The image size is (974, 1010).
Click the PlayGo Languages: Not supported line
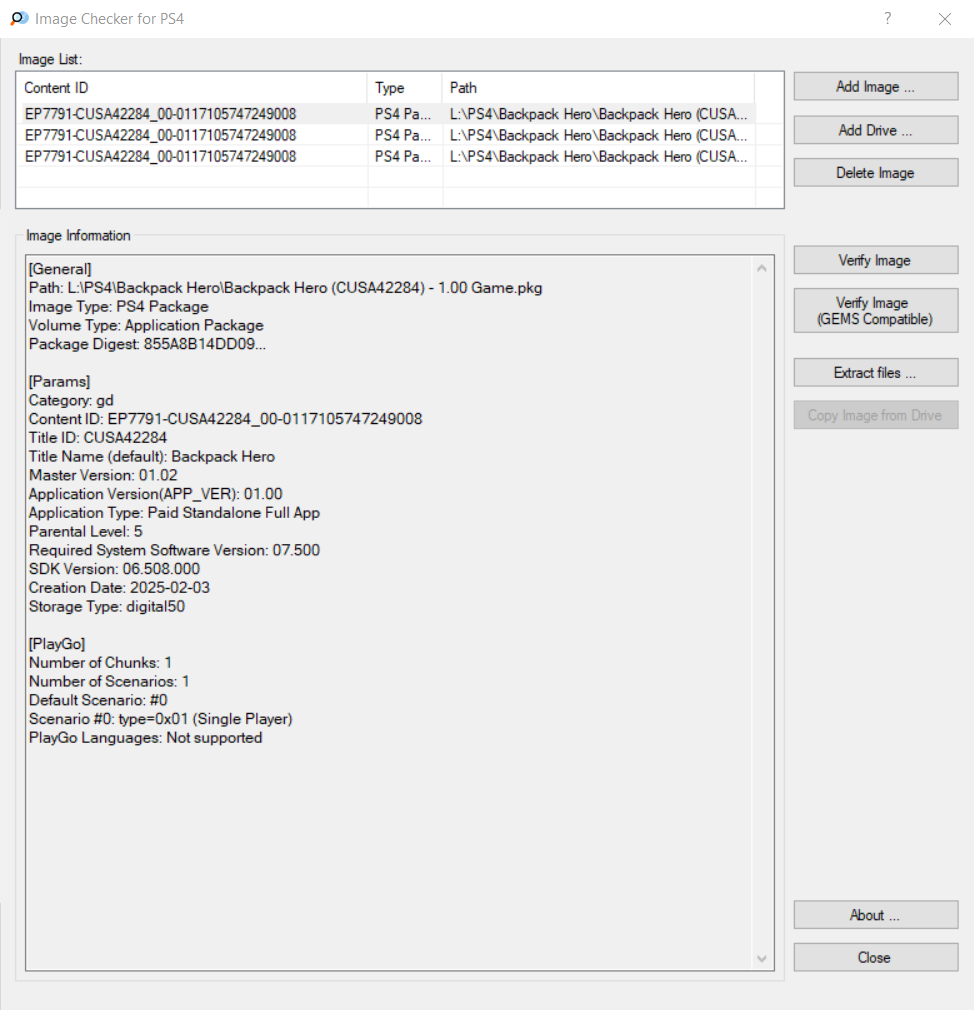point(145,738)
